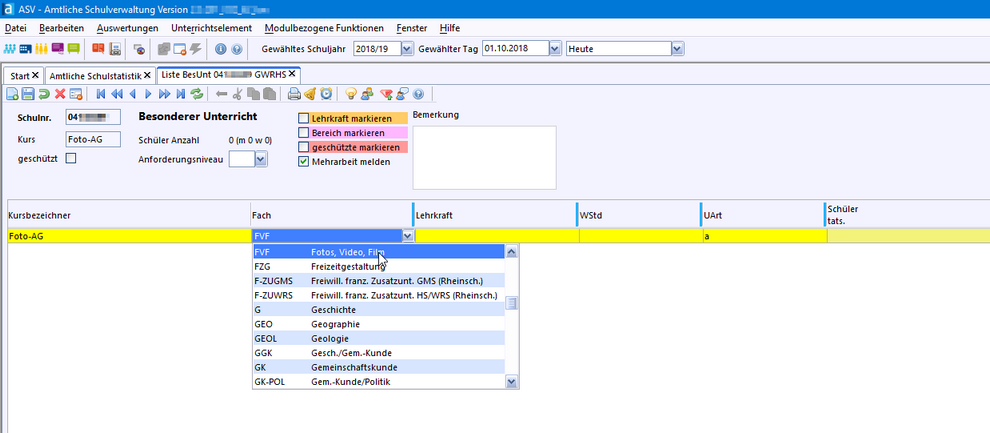Switch to the 'Amtliche Schulstatistik' tab
This screenshot has width=990, height=433.
pos(96,76)
